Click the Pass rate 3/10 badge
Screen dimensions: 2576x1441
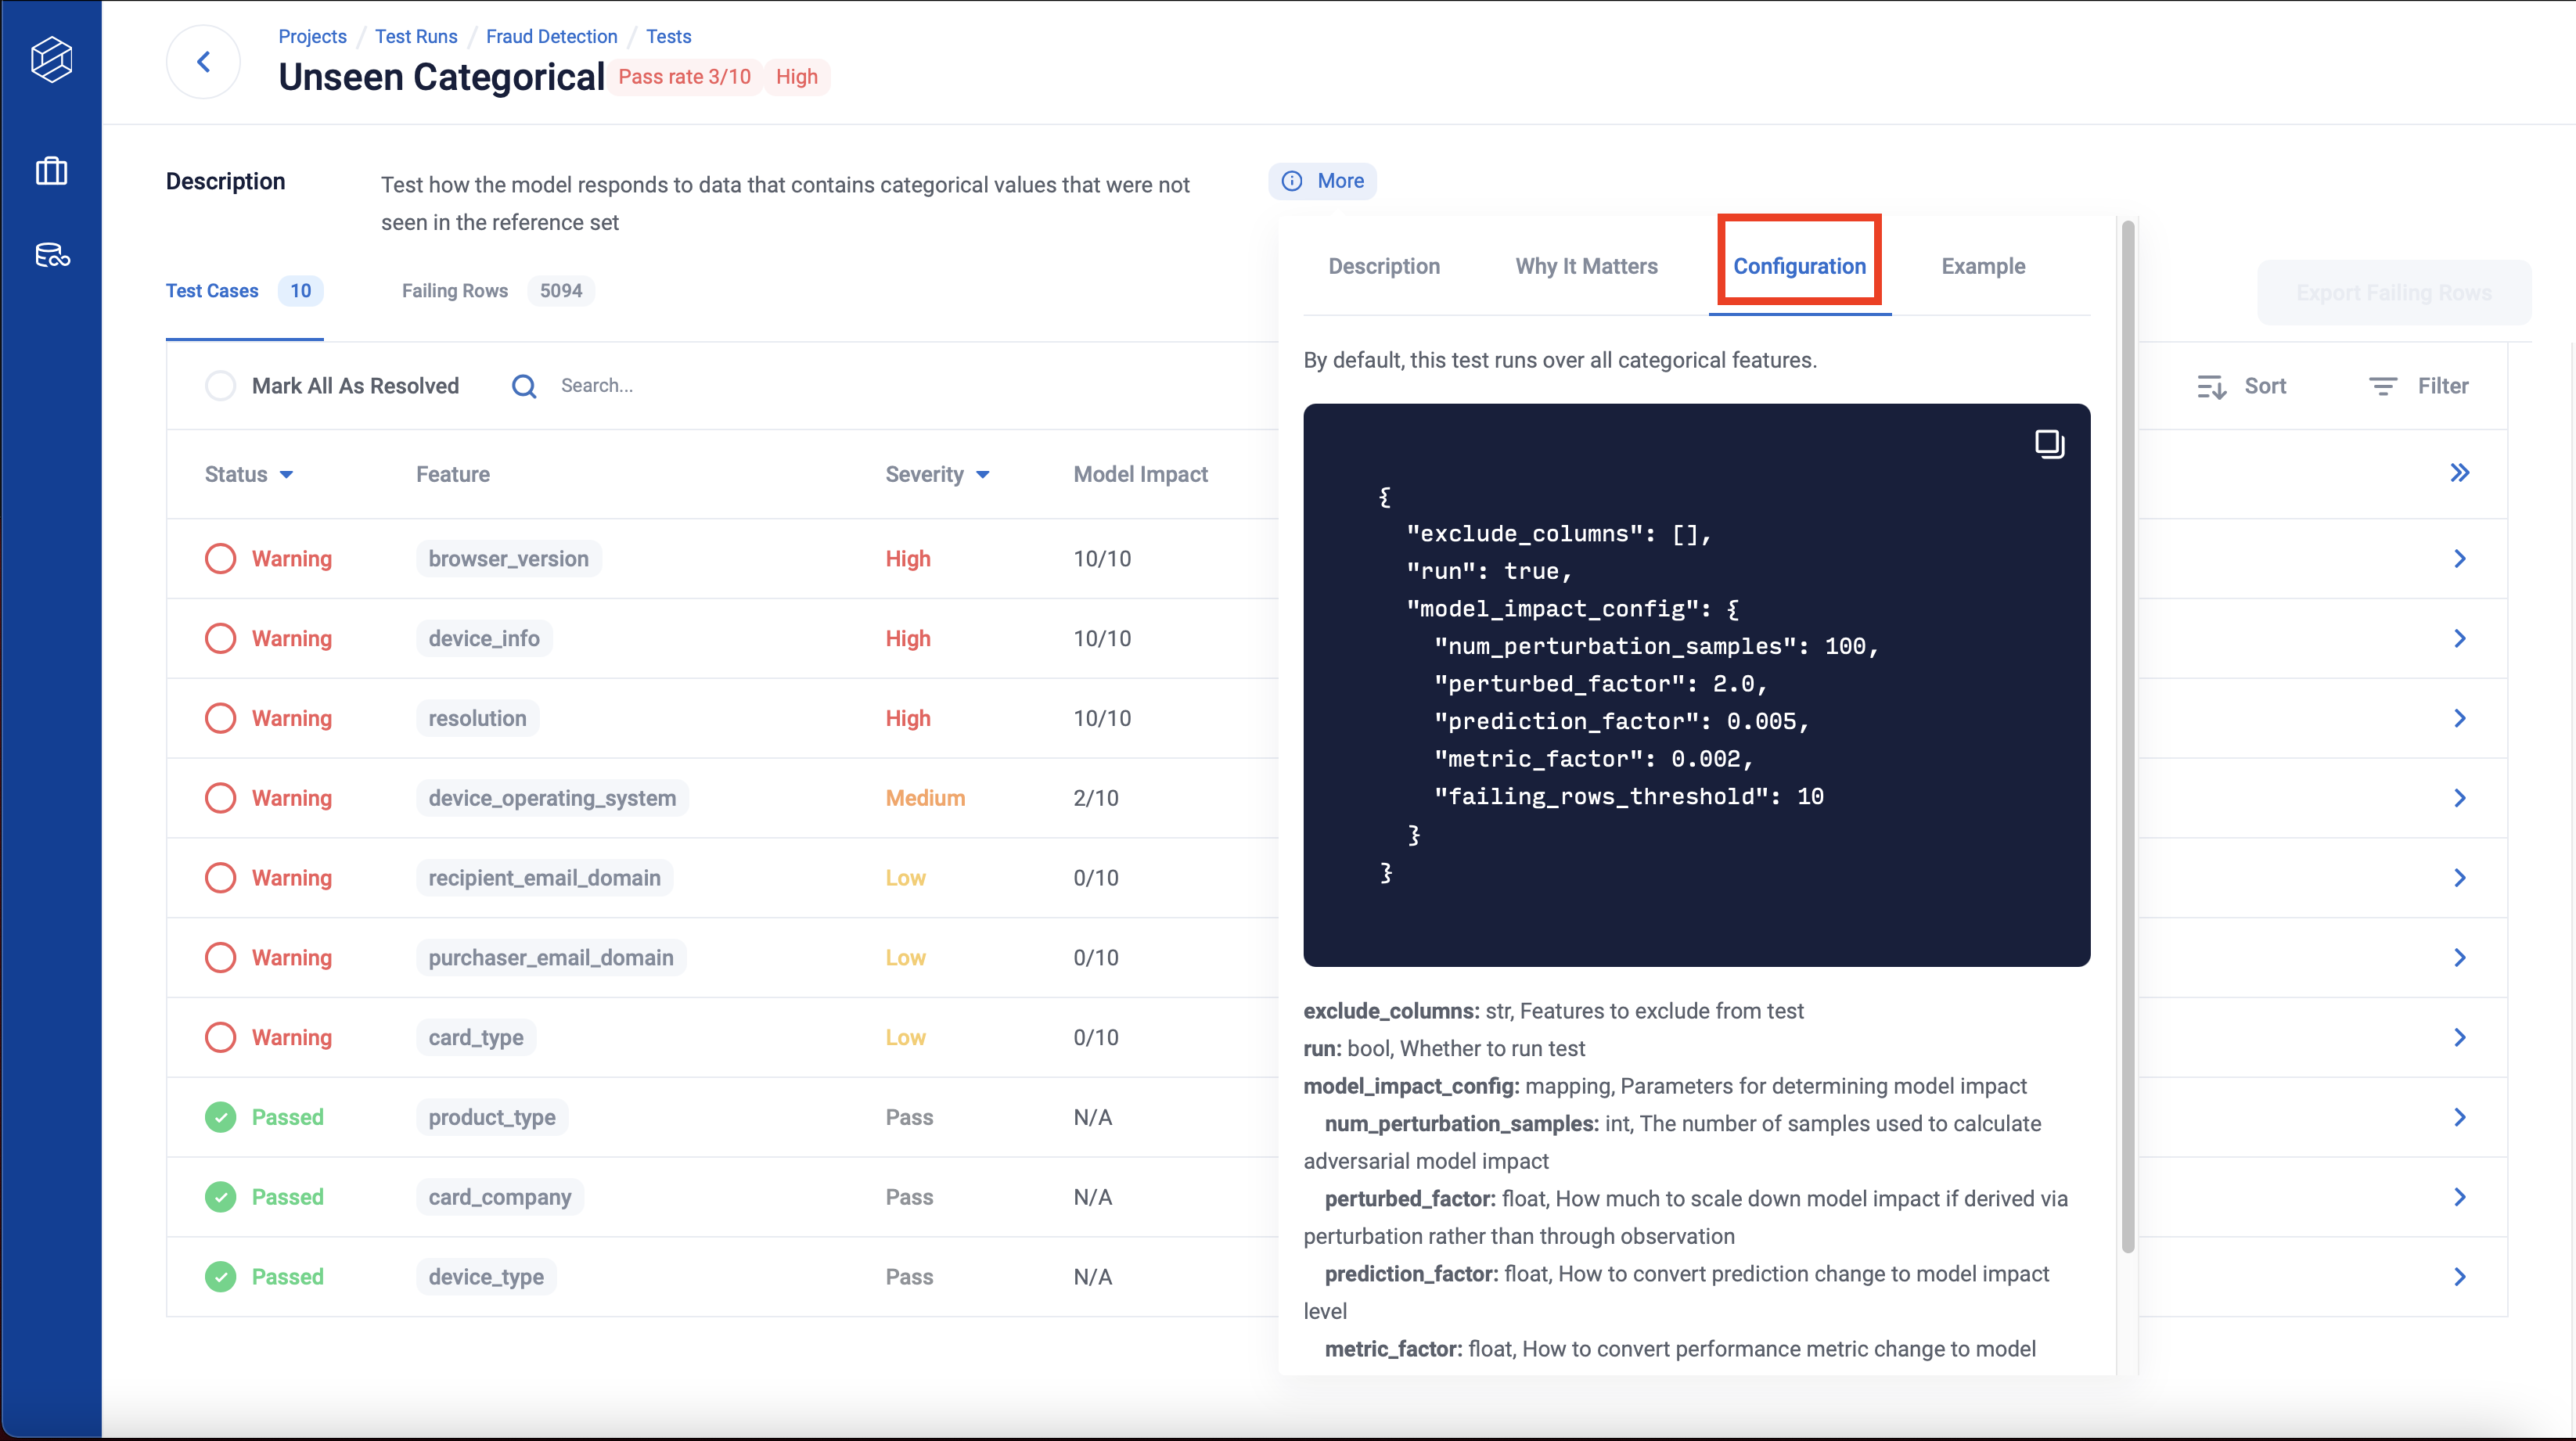(684, 77)
